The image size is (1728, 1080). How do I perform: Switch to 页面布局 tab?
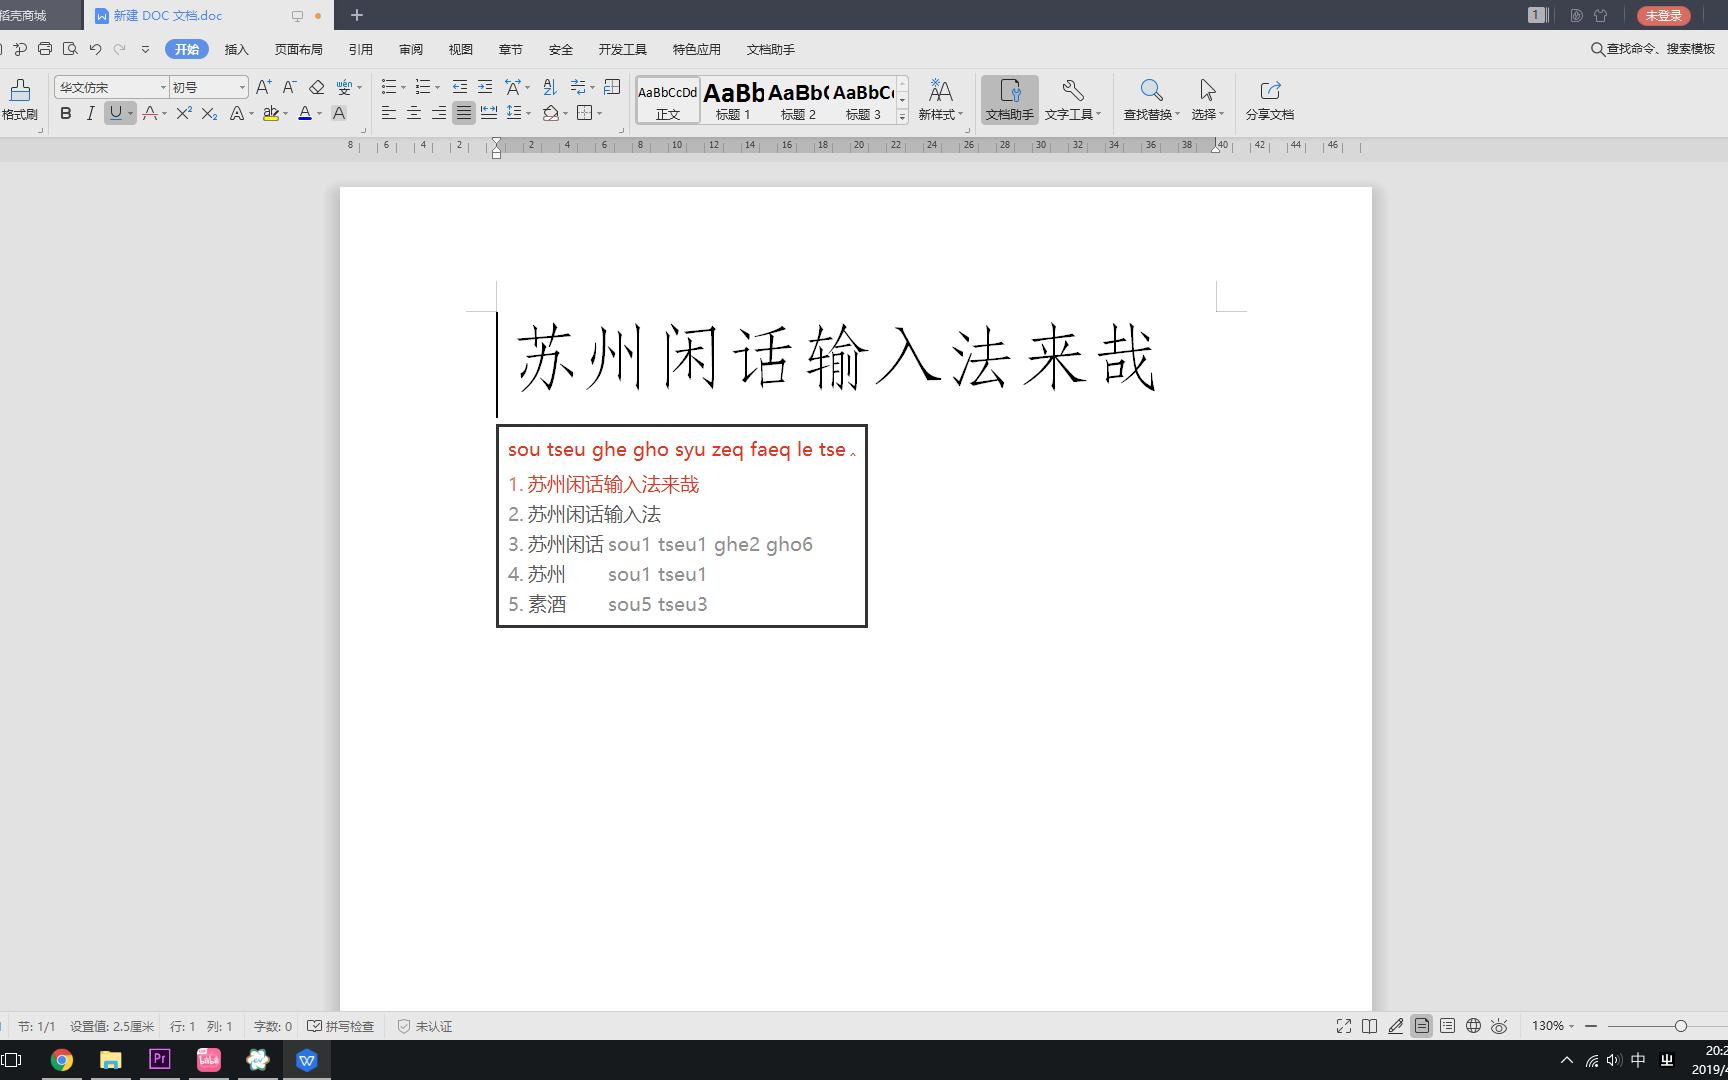point(299,49)
